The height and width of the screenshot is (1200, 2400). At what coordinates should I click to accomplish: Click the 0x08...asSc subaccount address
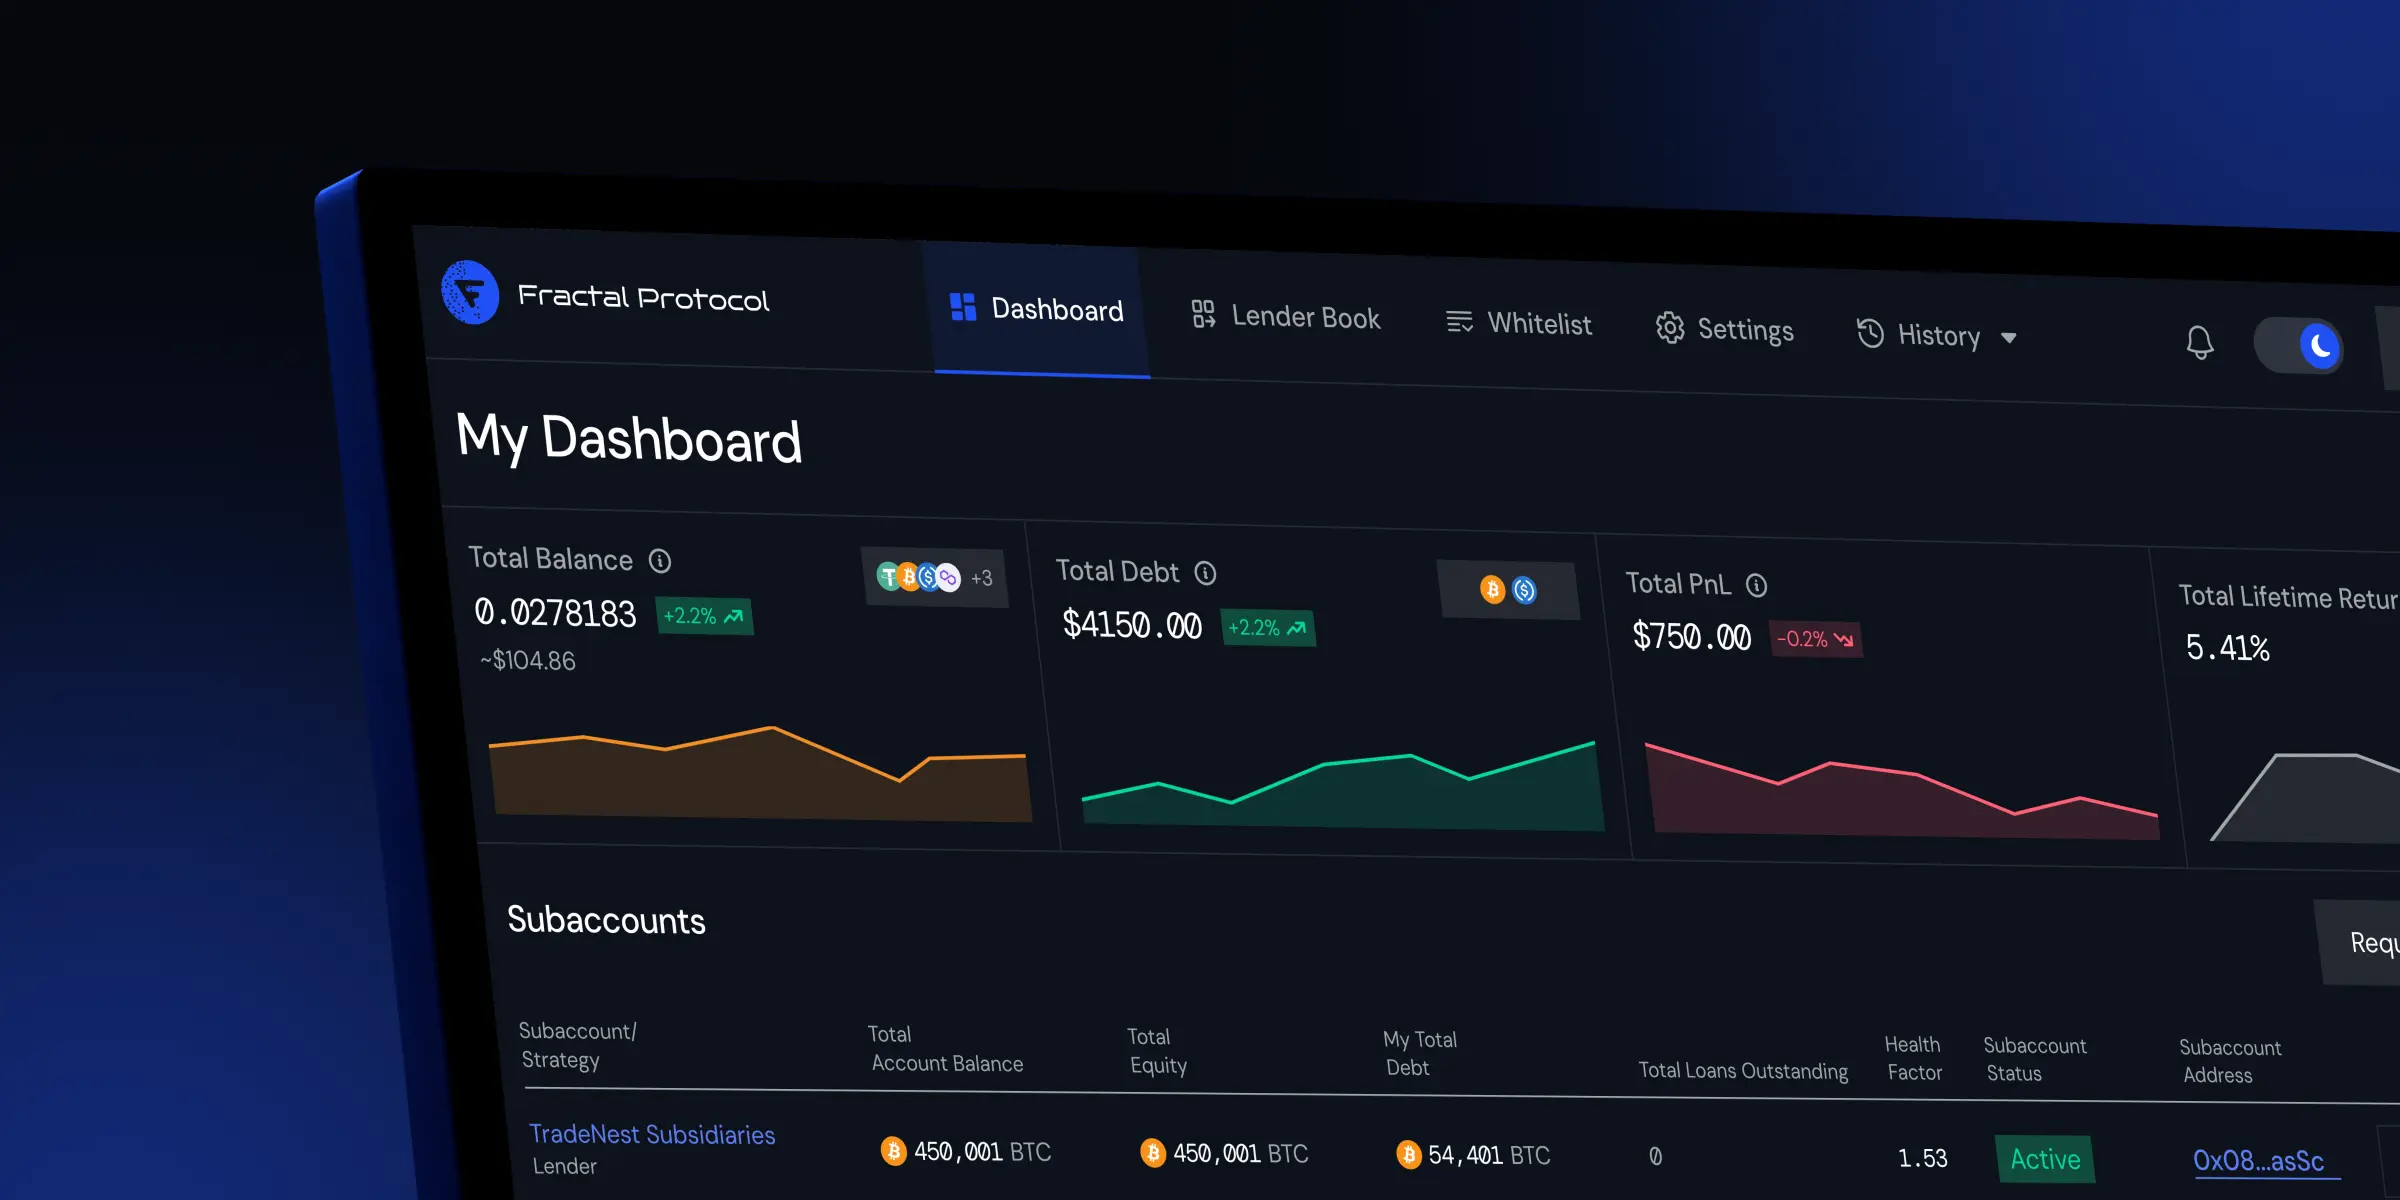point(2258,1161)
